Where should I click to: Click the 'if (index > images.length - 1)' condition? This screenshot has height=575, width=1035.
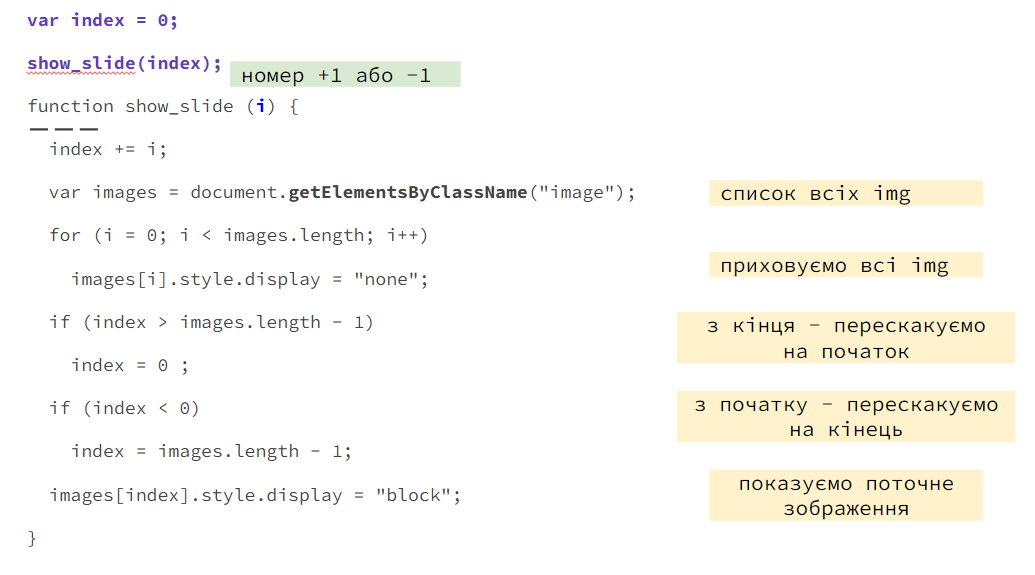point(211,322)
